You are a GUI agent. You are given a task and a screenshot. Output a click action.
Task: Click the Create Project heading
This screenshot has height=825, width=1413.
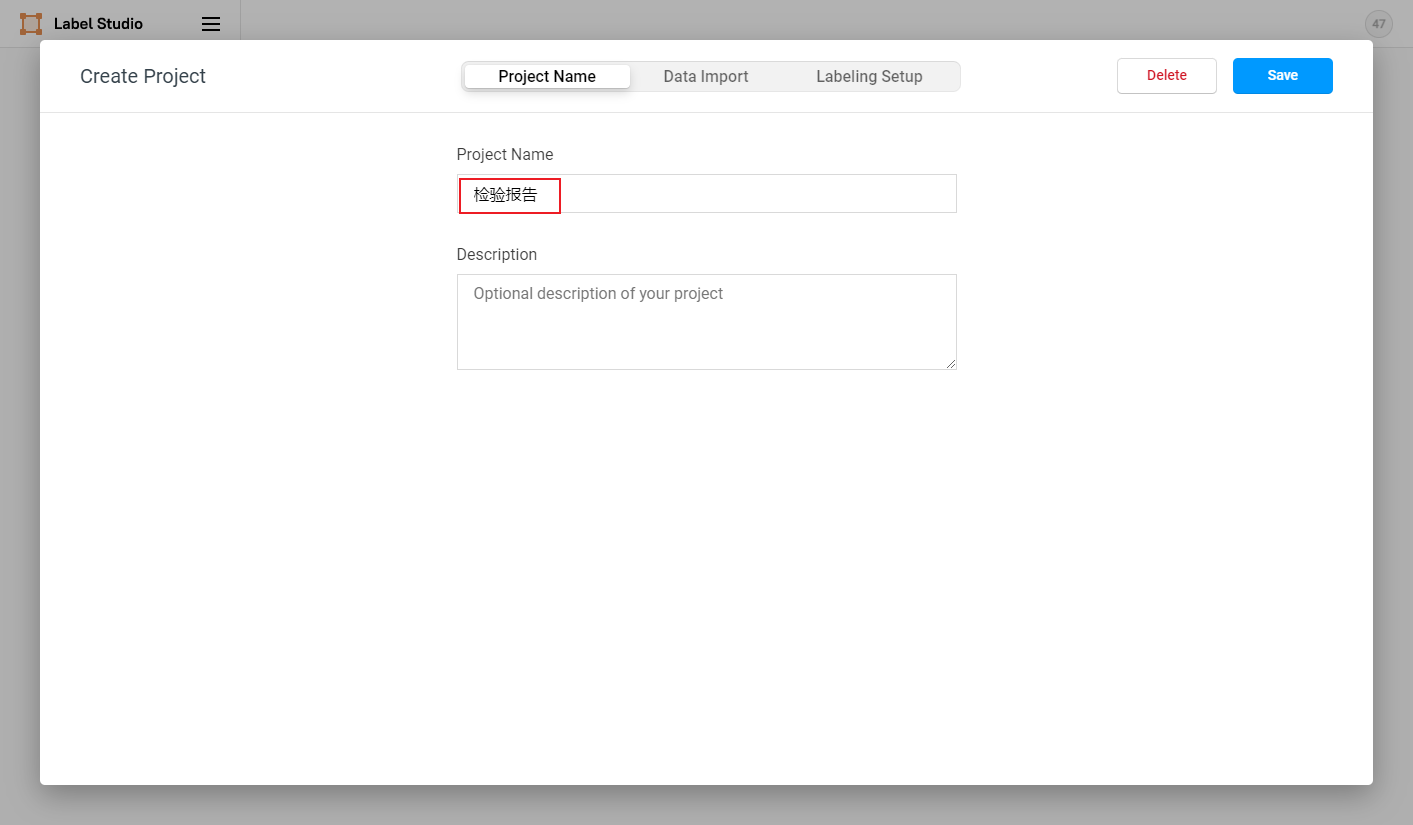pyautogui.click(x=143, y=77)
